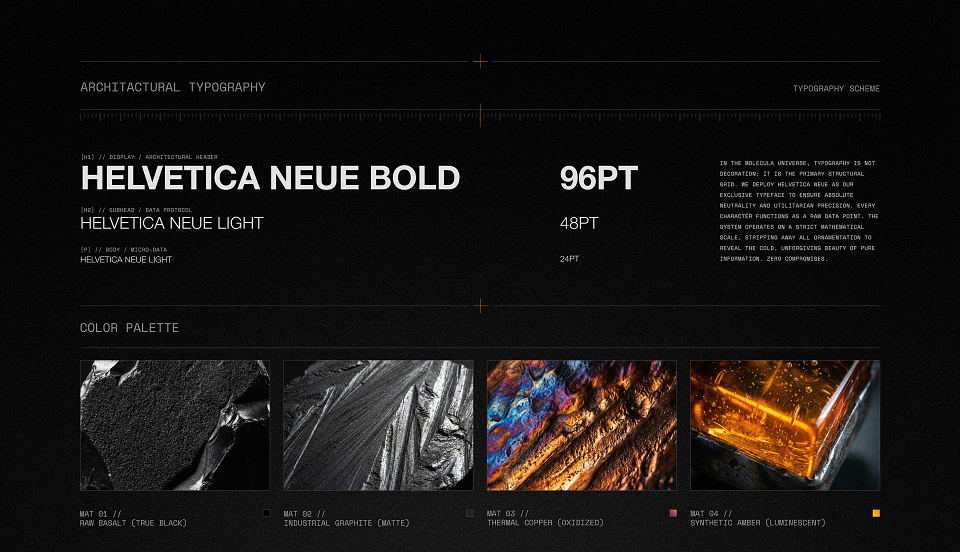Image resolution: width=960 pixels, height=552 pixels.
Task: Click the 'MAT 03 //' label
Action: point(508,514)
